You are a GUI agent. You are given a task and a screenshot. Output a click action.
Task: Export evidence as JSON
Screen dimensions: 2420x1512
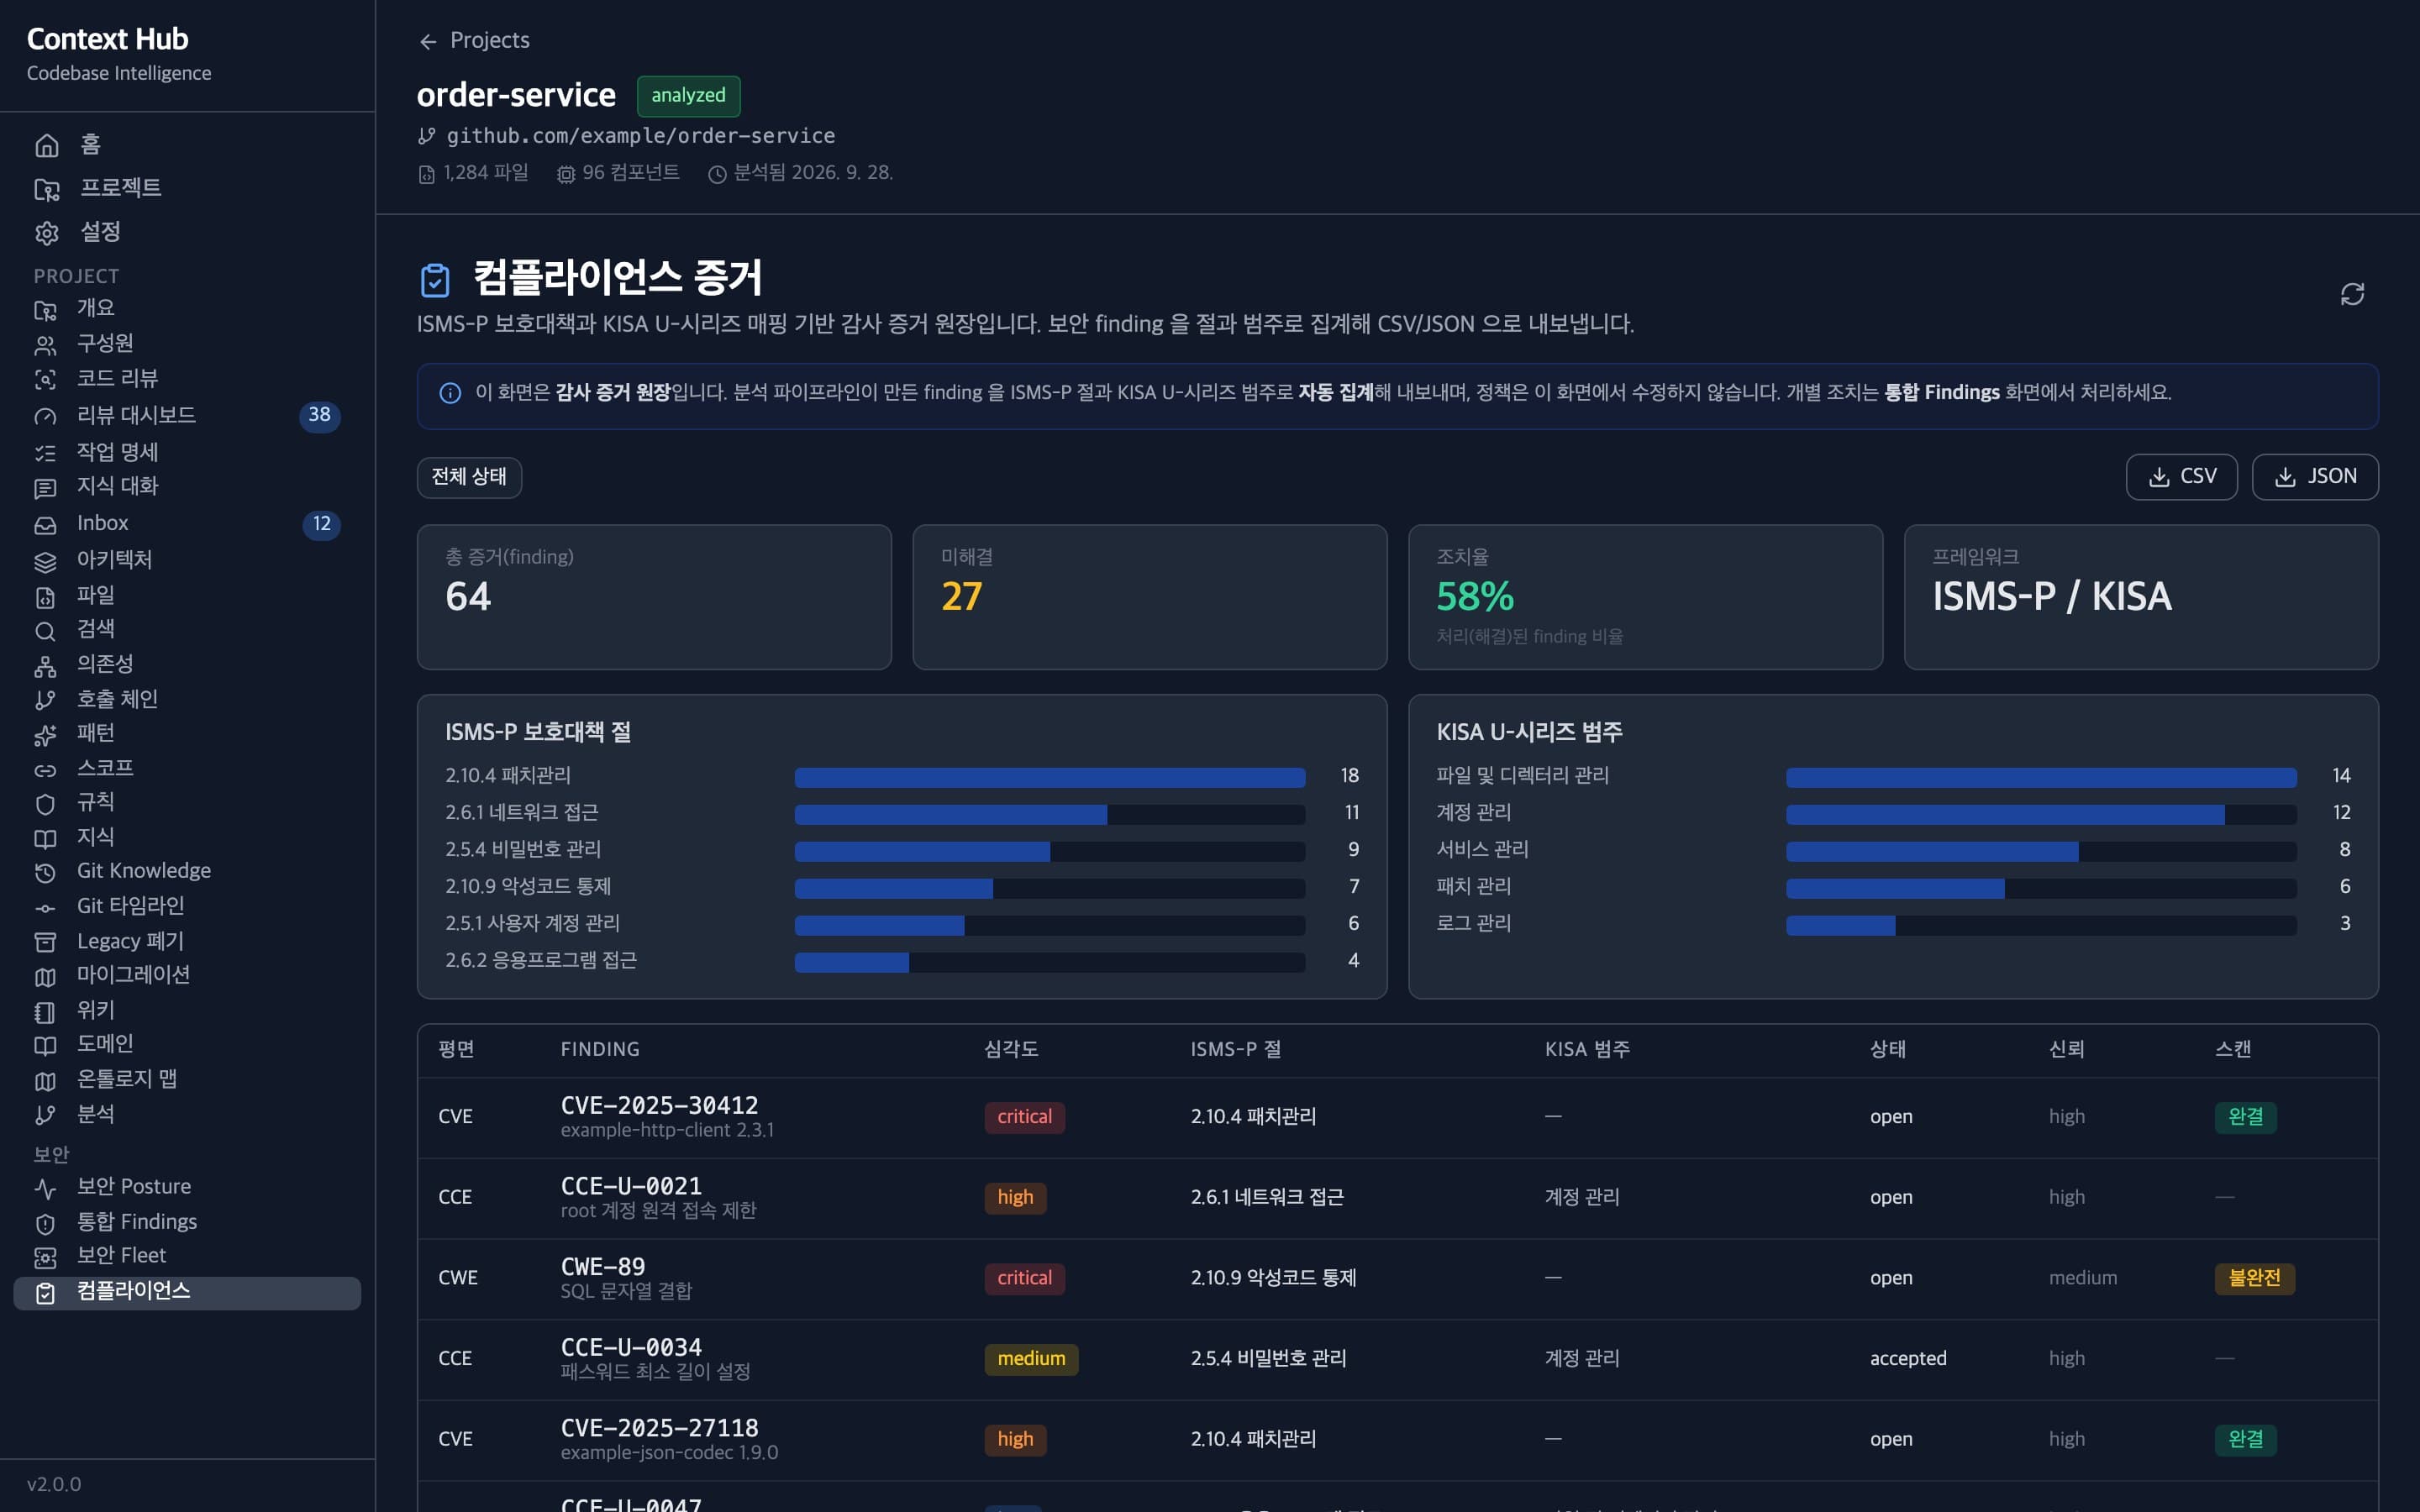pyautogui.click(x=2314, y=477)
